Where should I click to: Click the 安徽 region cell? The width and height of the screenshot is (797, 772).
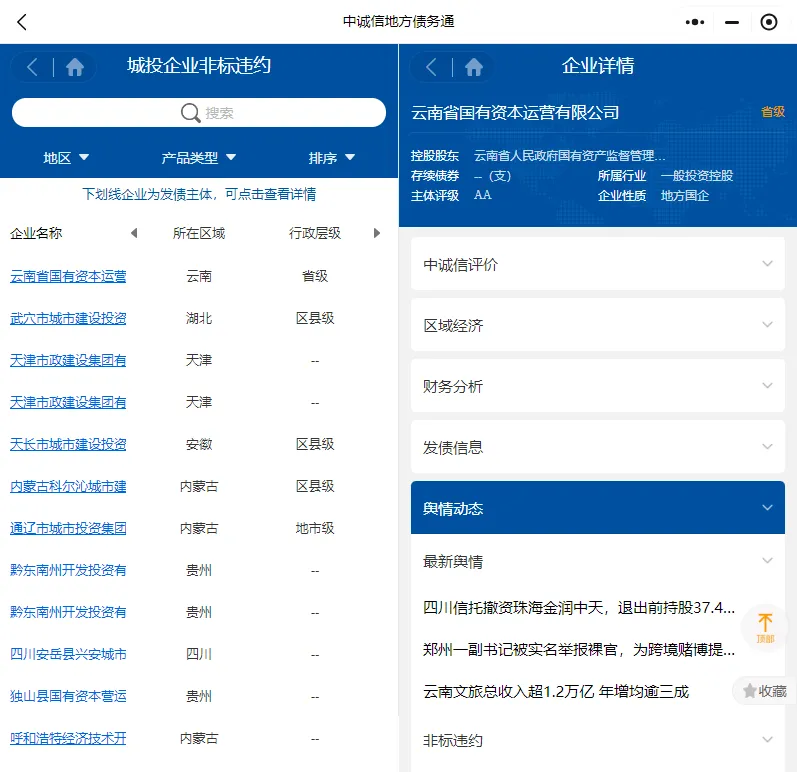click(199, 445)
